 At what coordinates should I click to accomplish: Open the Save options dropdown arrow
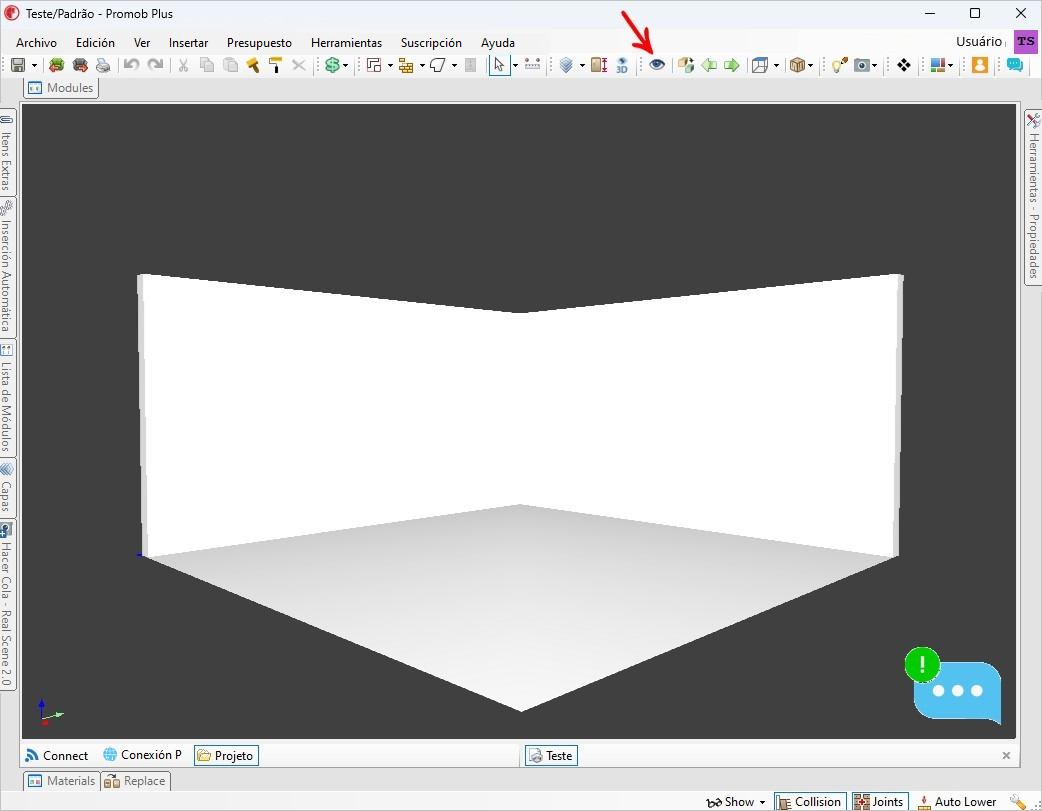tap(34, 65)
